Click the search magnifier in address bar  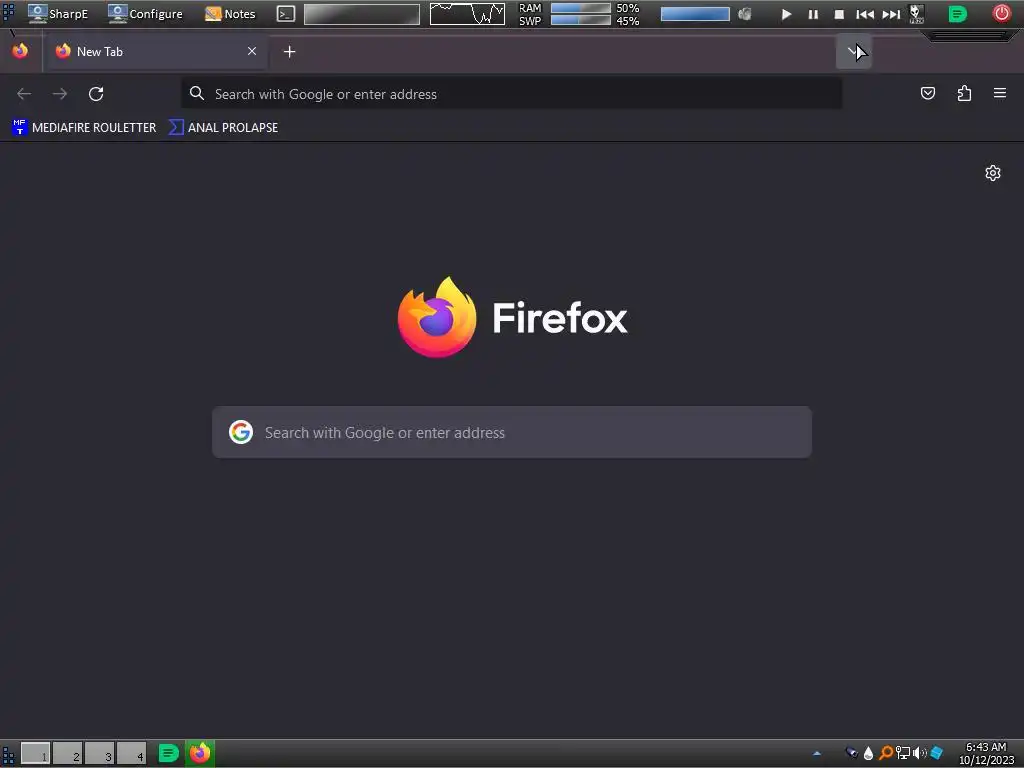pos(197,94)
